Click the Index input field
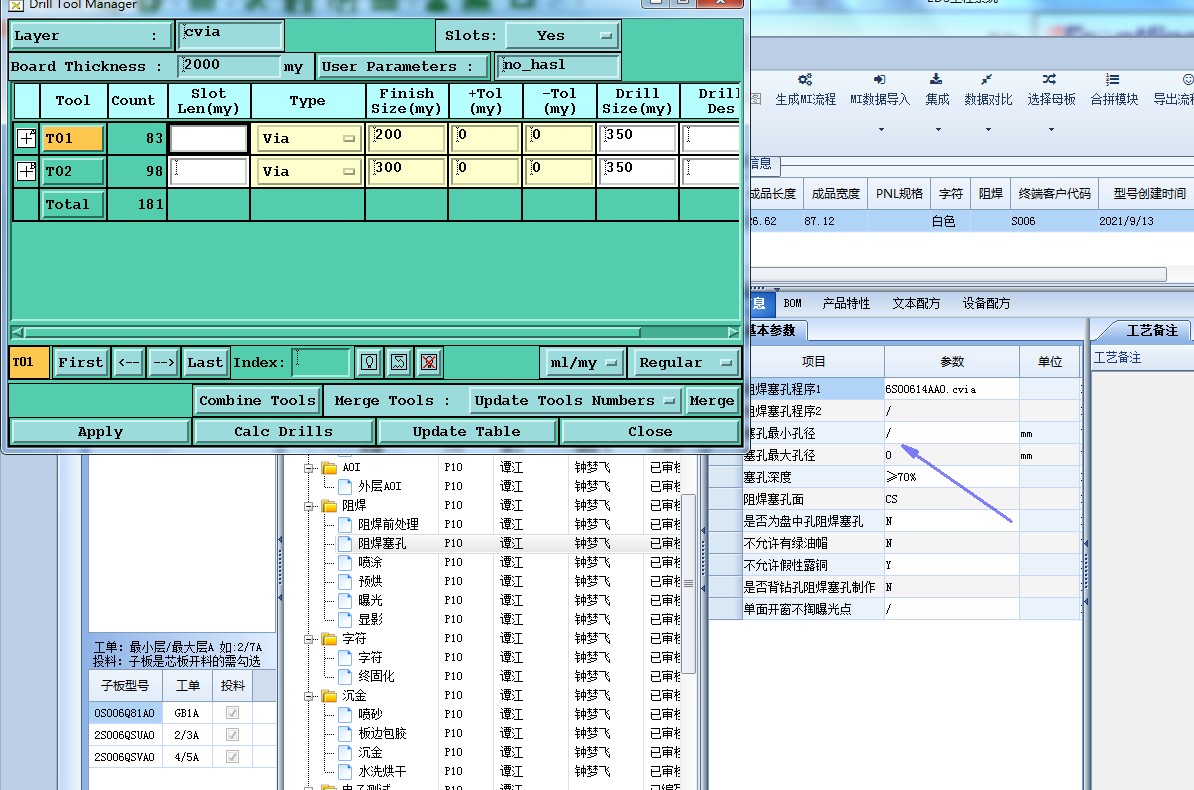The width and height of the screenshot is (1194, 790). click(321, 363)
